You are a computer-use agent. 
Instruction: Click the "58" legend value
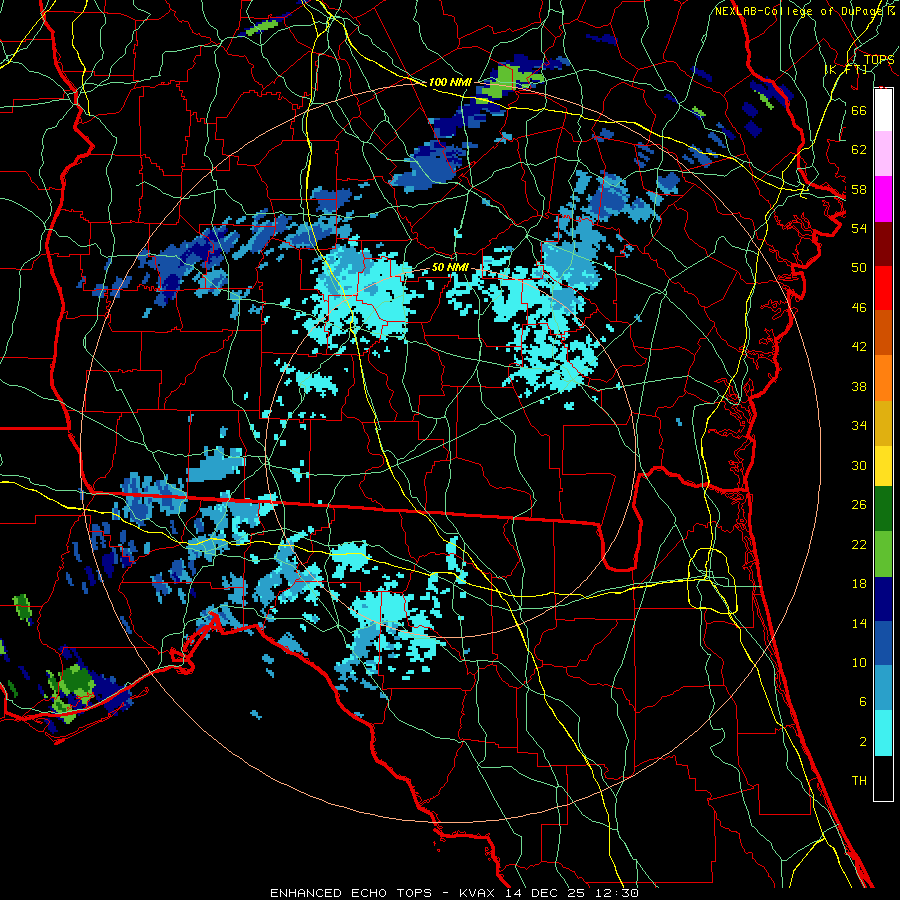(859, 189)
